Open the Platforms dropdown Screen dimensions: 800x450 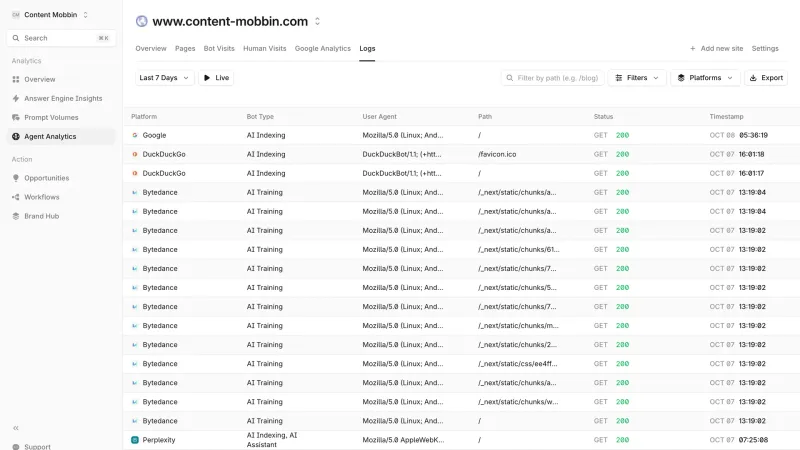click(x=705, y=78)
